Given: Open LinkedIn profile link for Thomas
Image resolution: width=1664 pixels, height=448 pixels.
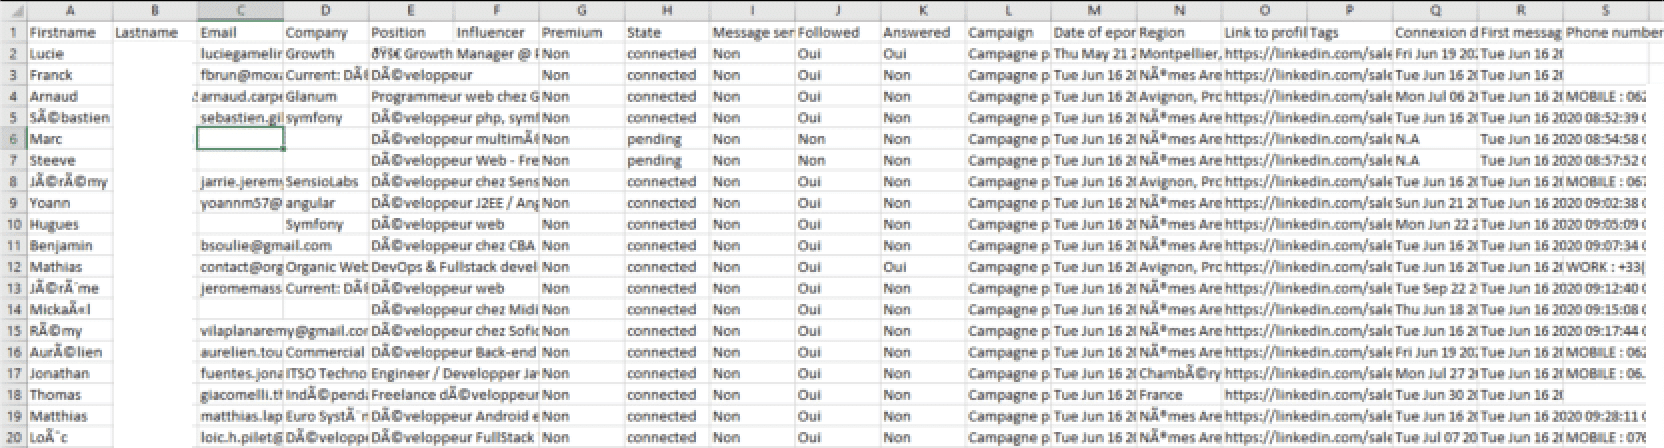Looking at the screenshot, I should pos(1263,395).
